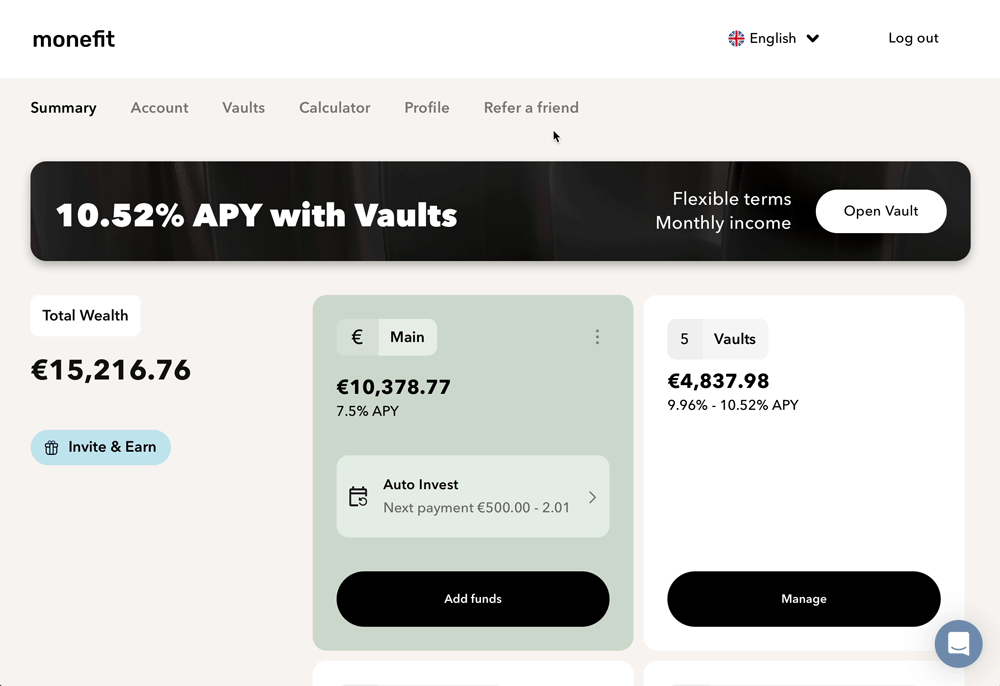Click the Auto Invest calendar icon

point(358,496)
